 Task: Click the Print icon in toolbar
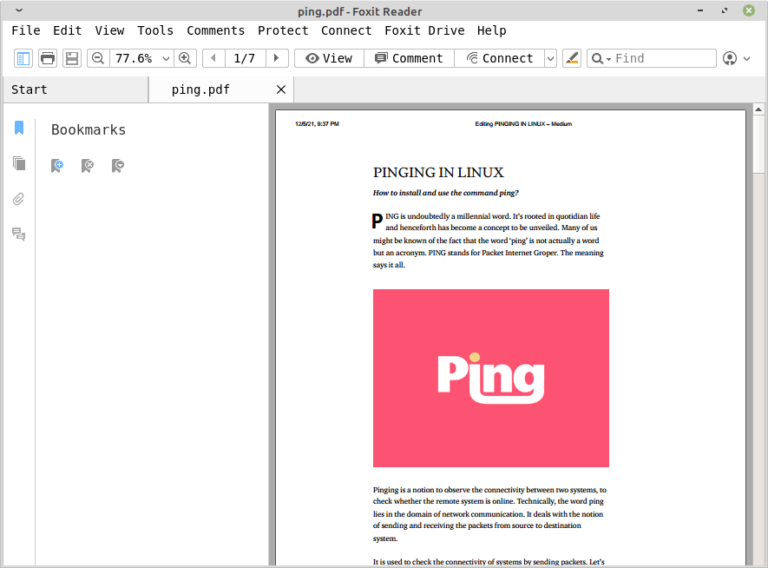click(47, 58)
